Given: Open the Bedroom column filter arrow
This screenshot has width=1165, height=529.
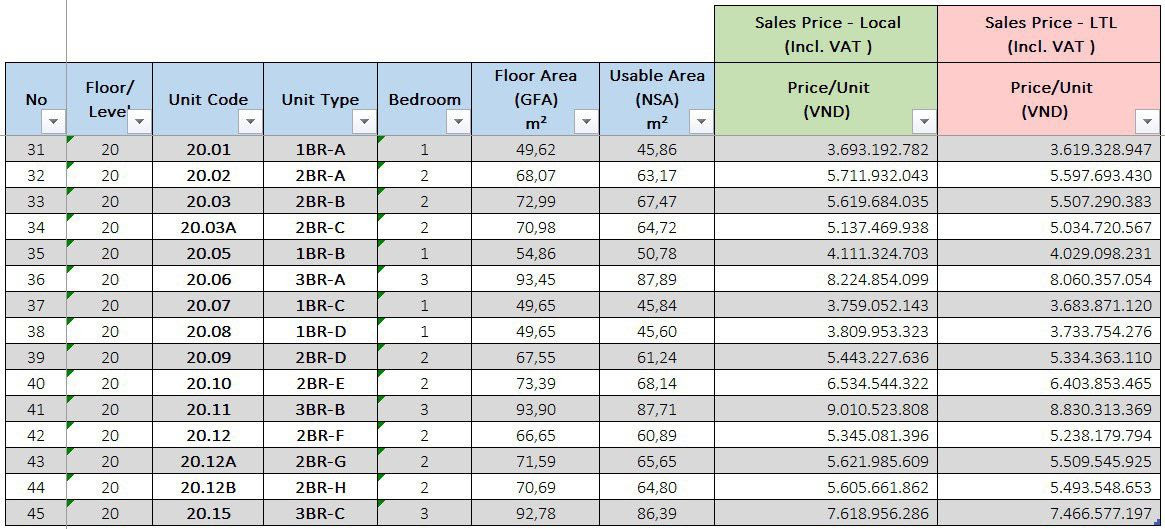Looking at the screenshot, I should (458, 121).
